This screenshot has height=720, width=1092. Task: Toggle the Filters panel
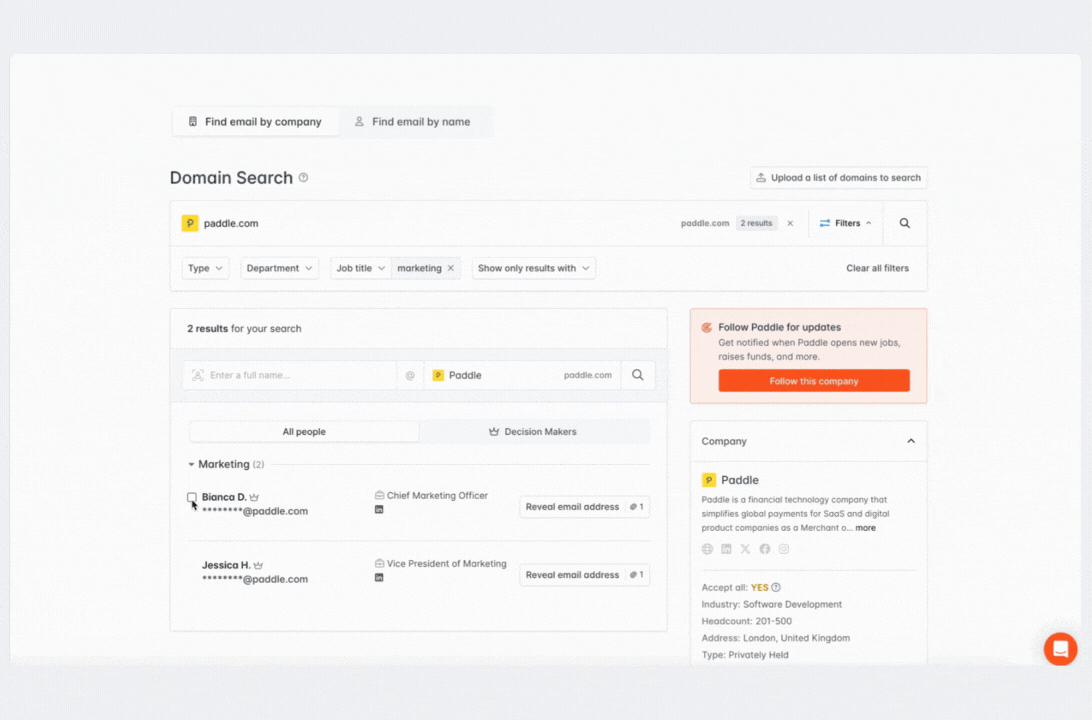coord(845,224)
